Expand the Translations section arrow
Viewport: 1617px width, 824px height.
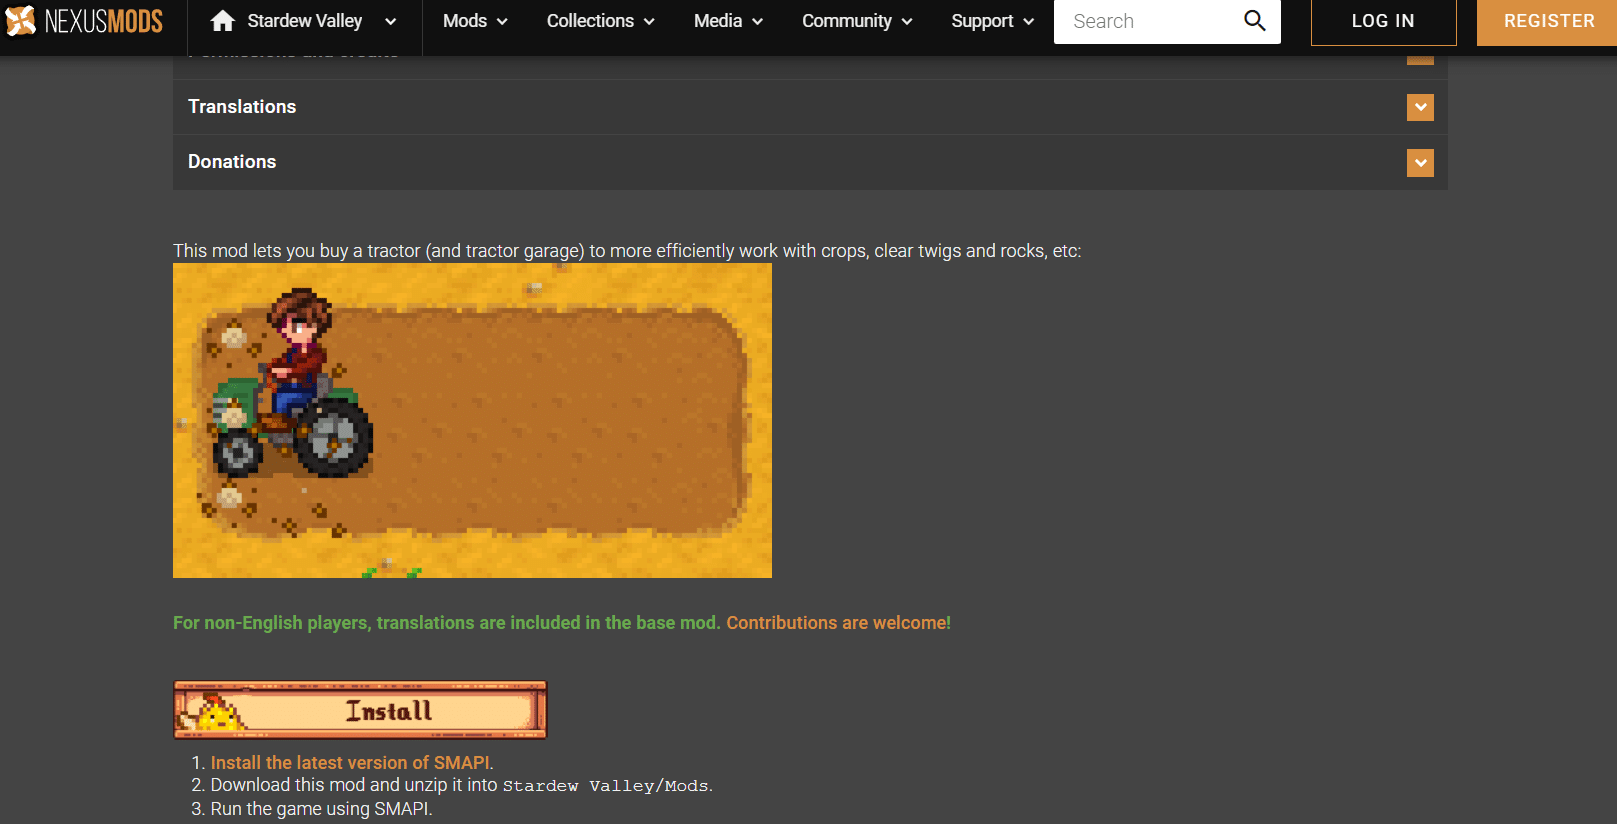click(1419, 107)
